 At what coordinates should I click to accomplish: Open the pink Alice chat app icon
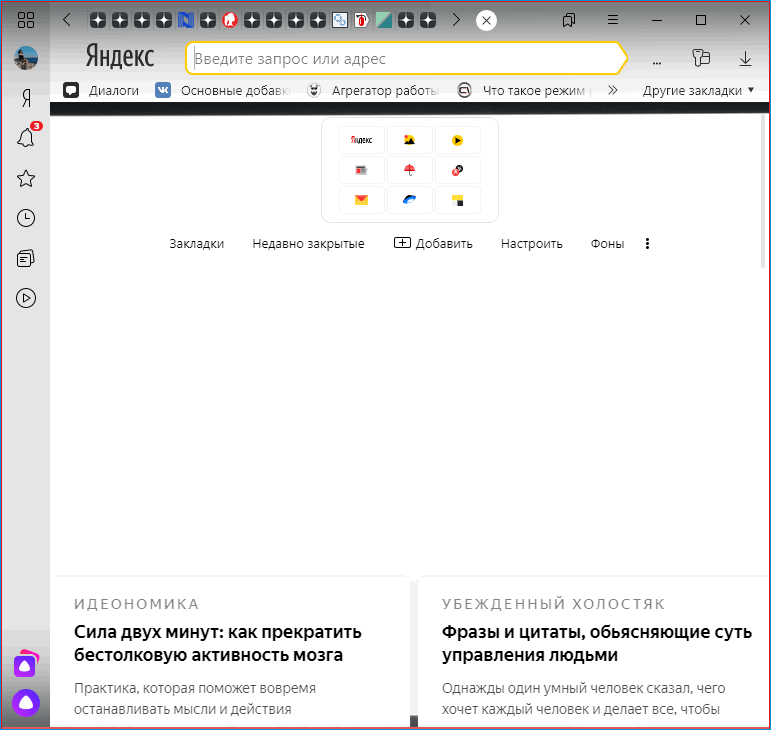tap(26, 664)
